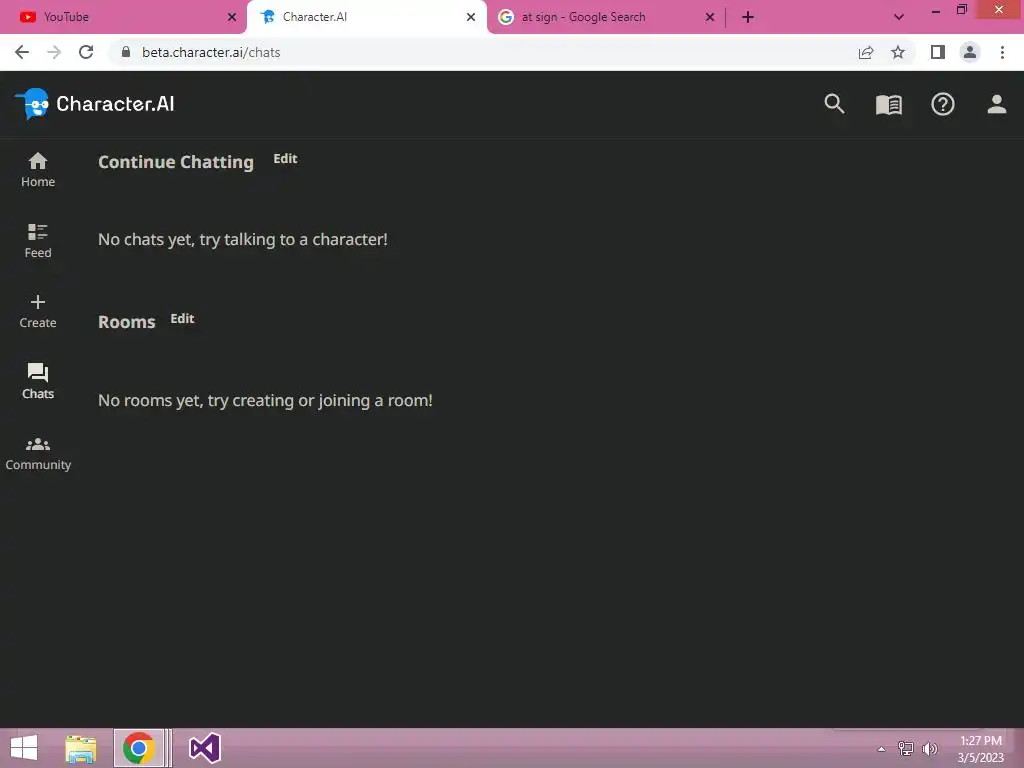The image size is (1024, 768).
Task: Toggle the Chrome side panel
Action: pos(938,52)
